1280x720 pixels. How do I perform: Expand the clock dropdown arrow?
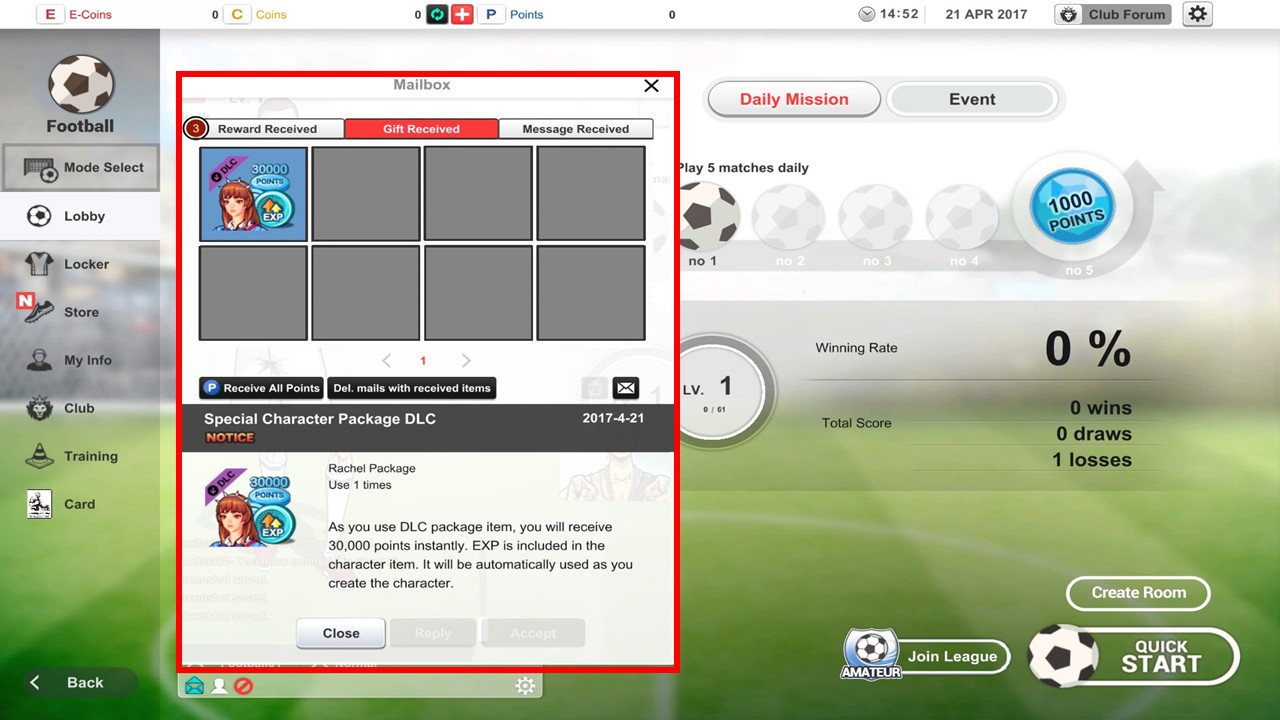point(866,15)
